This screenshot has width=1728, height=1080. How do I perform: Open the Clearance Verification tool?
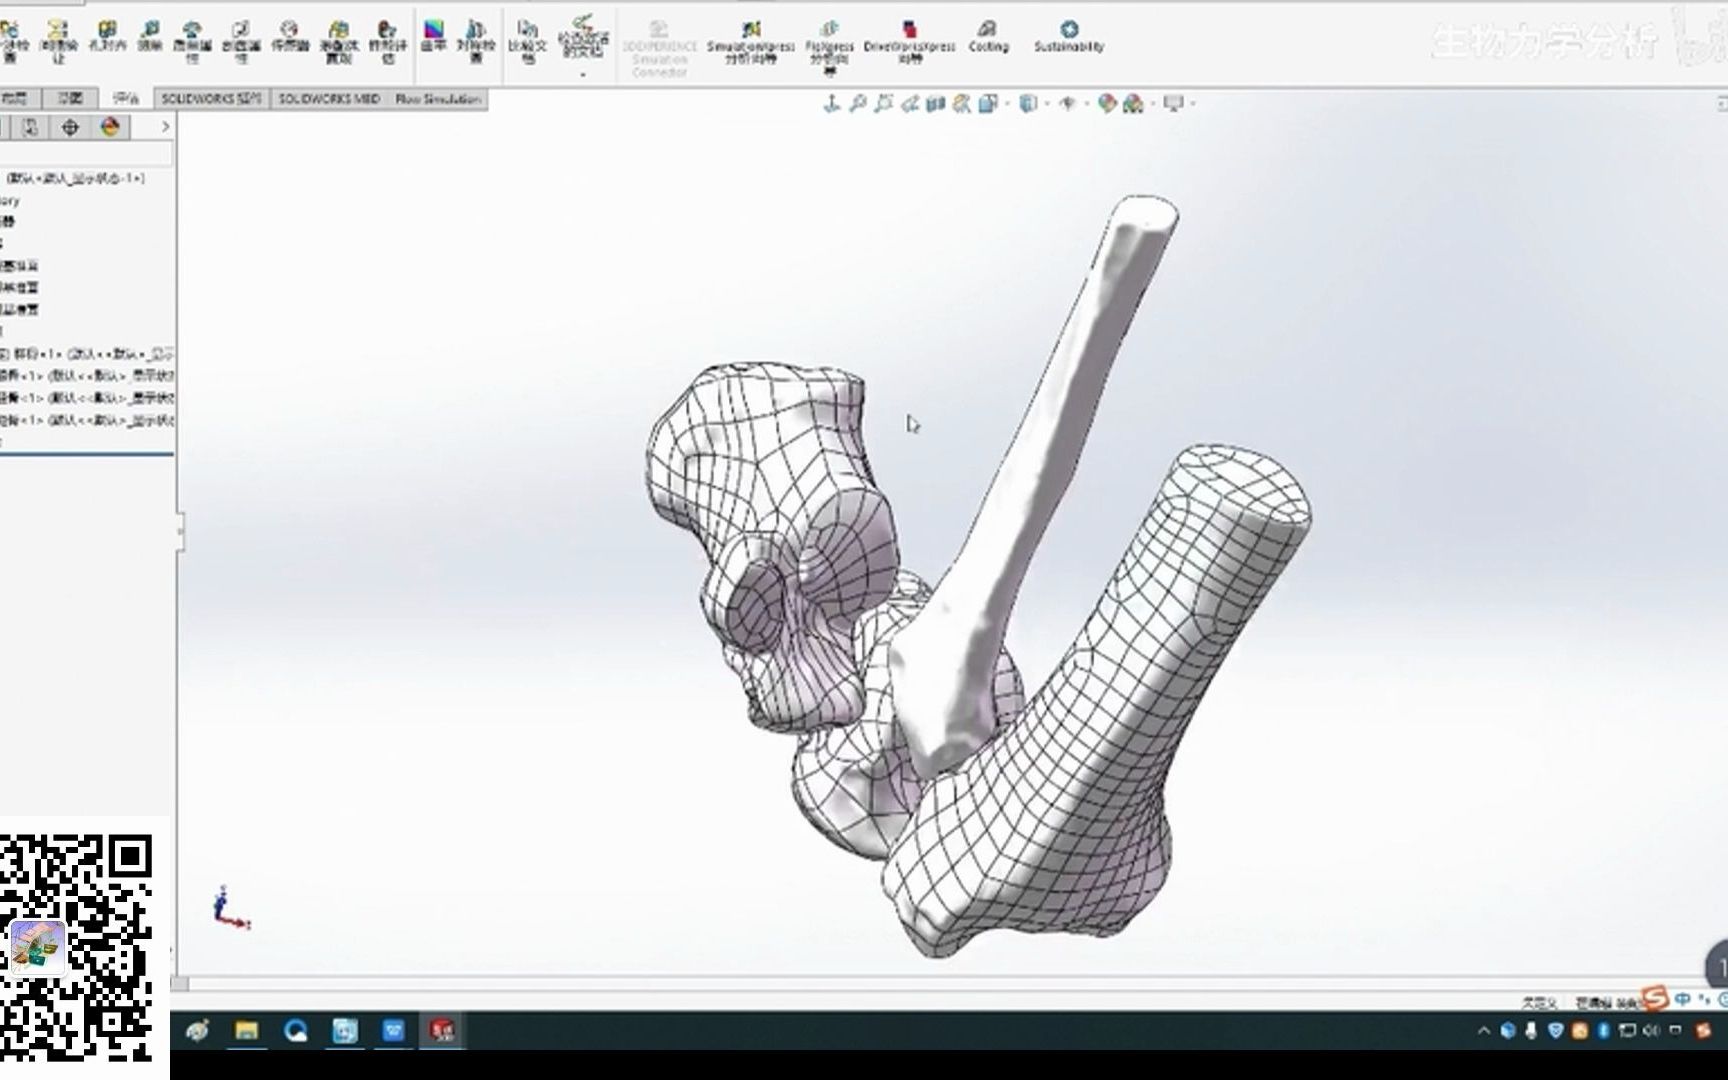click(58, 40)
